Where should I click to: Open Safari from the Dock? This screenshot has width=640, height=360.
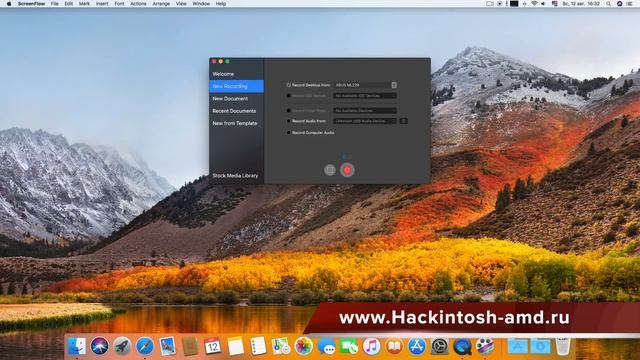pyautogui.click(x=144, y=347)
